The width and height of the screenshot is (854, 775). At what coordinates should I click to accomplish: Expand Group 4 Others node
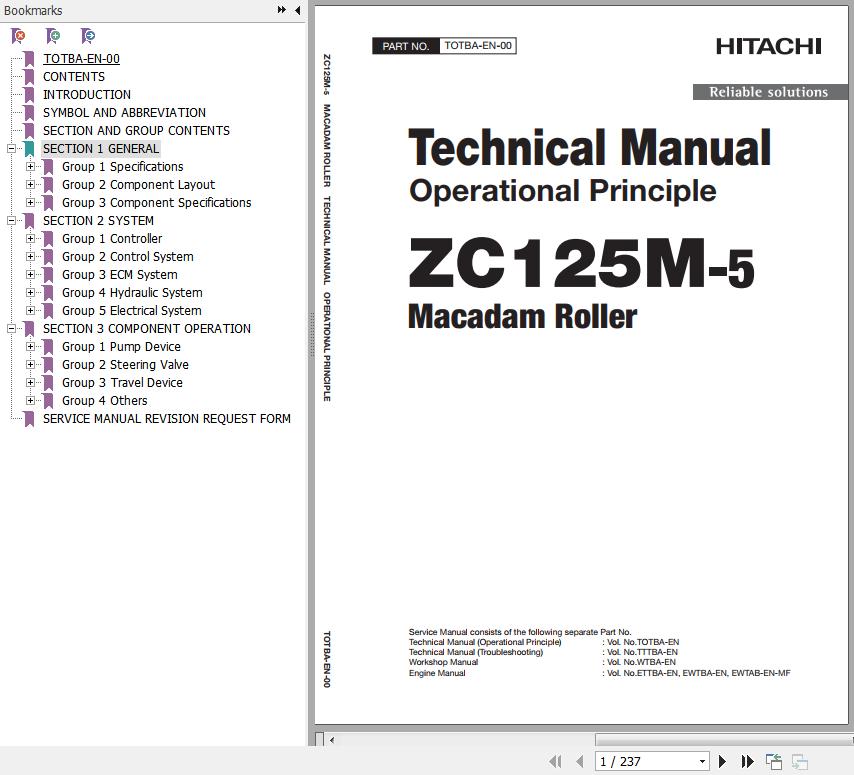[30, 400]
